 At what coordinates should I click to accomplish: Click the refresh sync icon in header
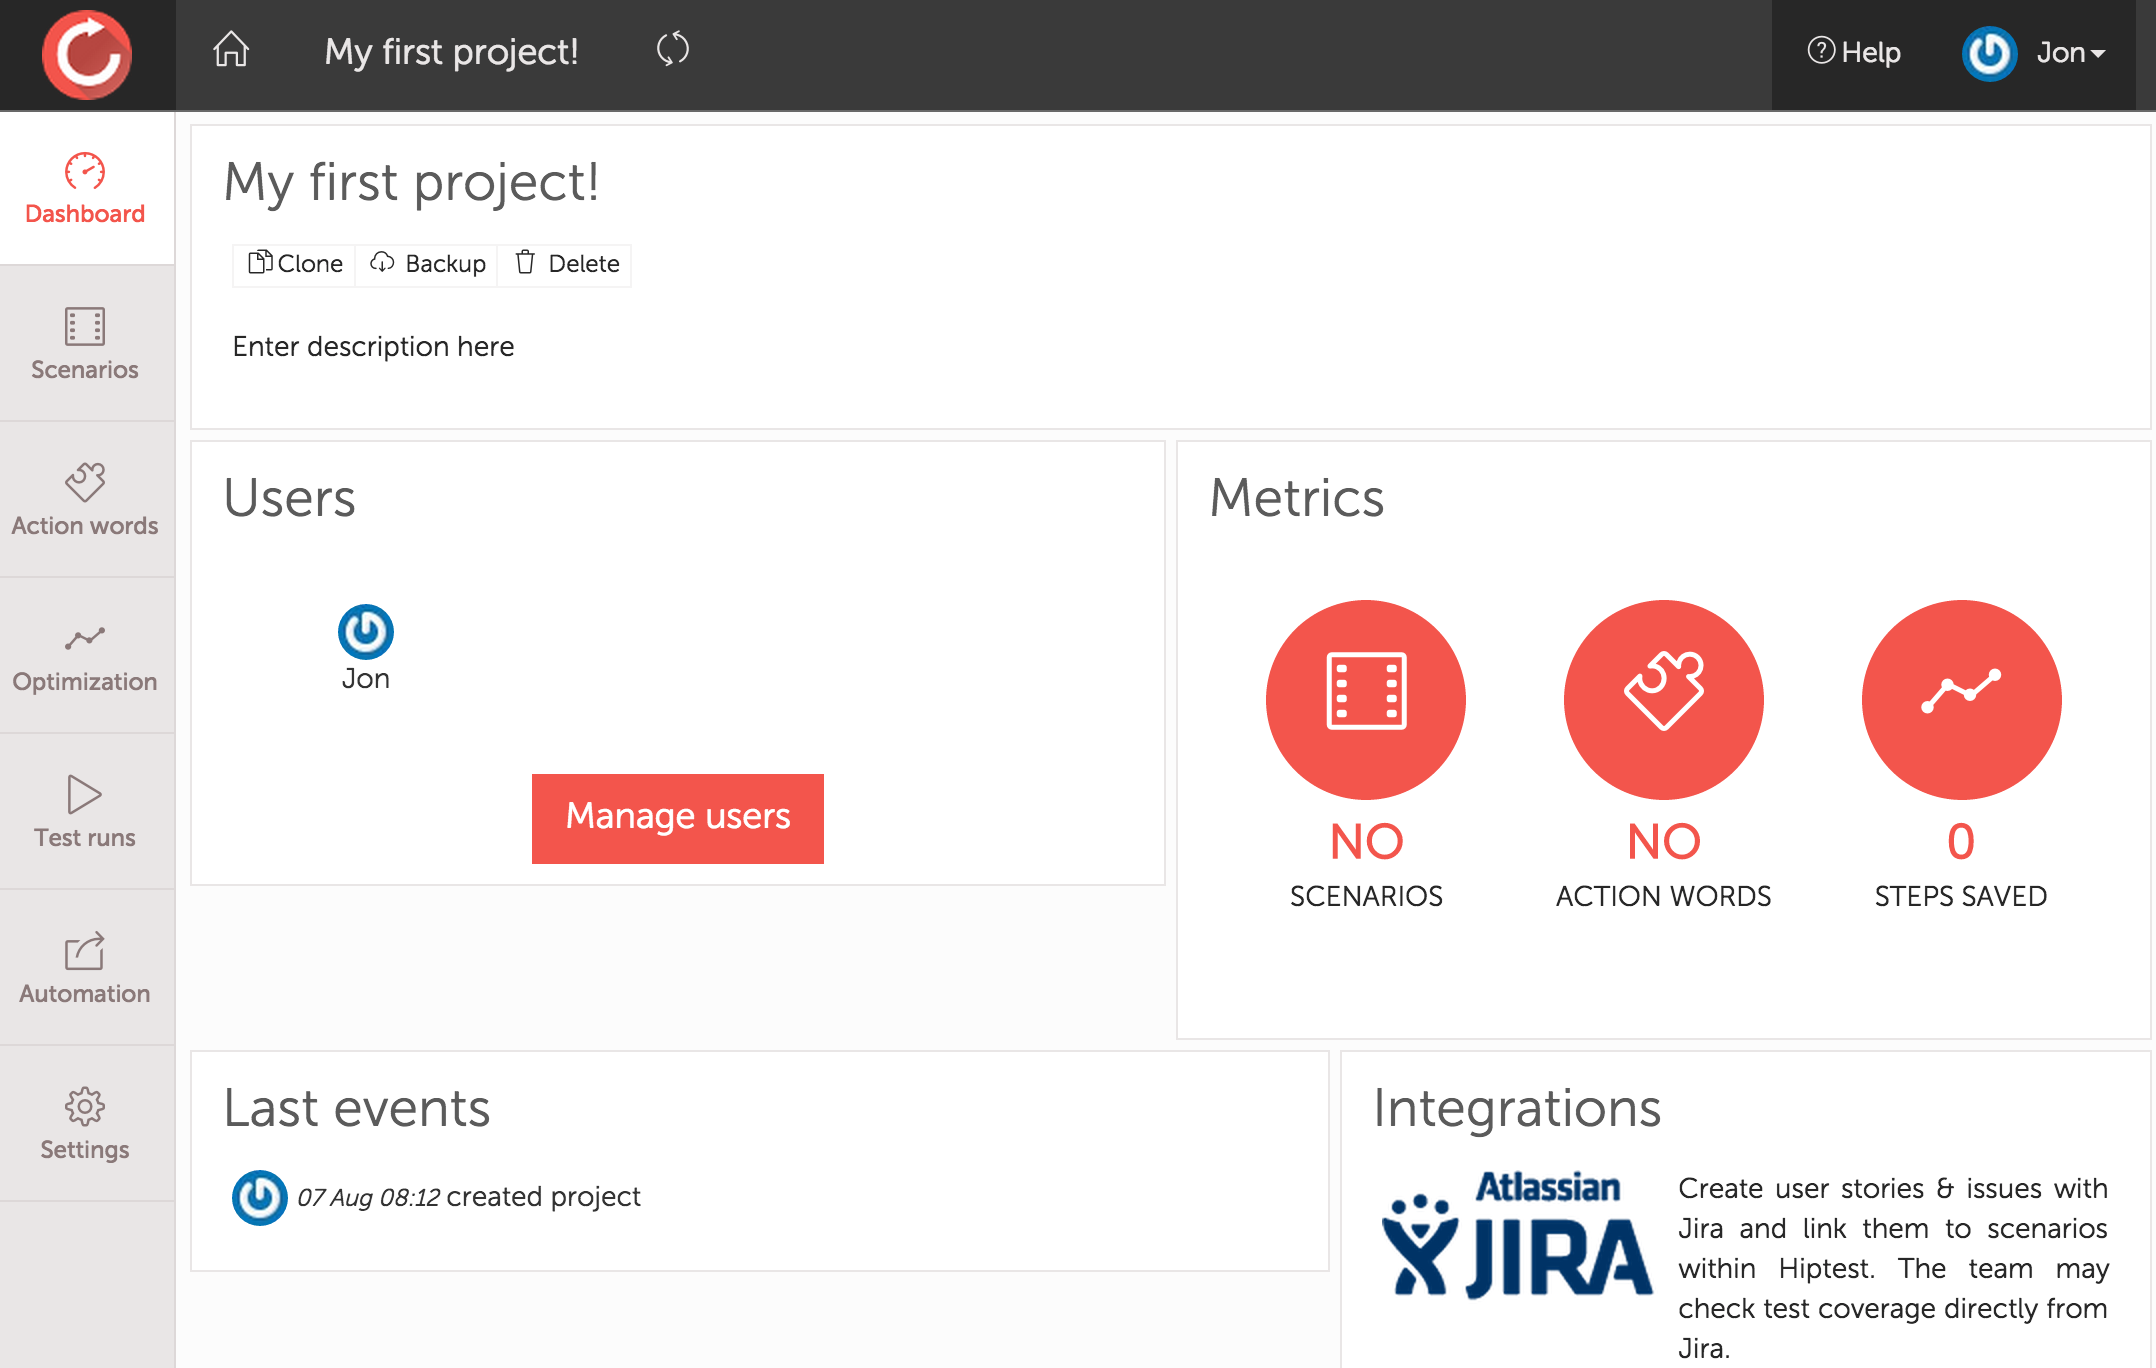673,49
